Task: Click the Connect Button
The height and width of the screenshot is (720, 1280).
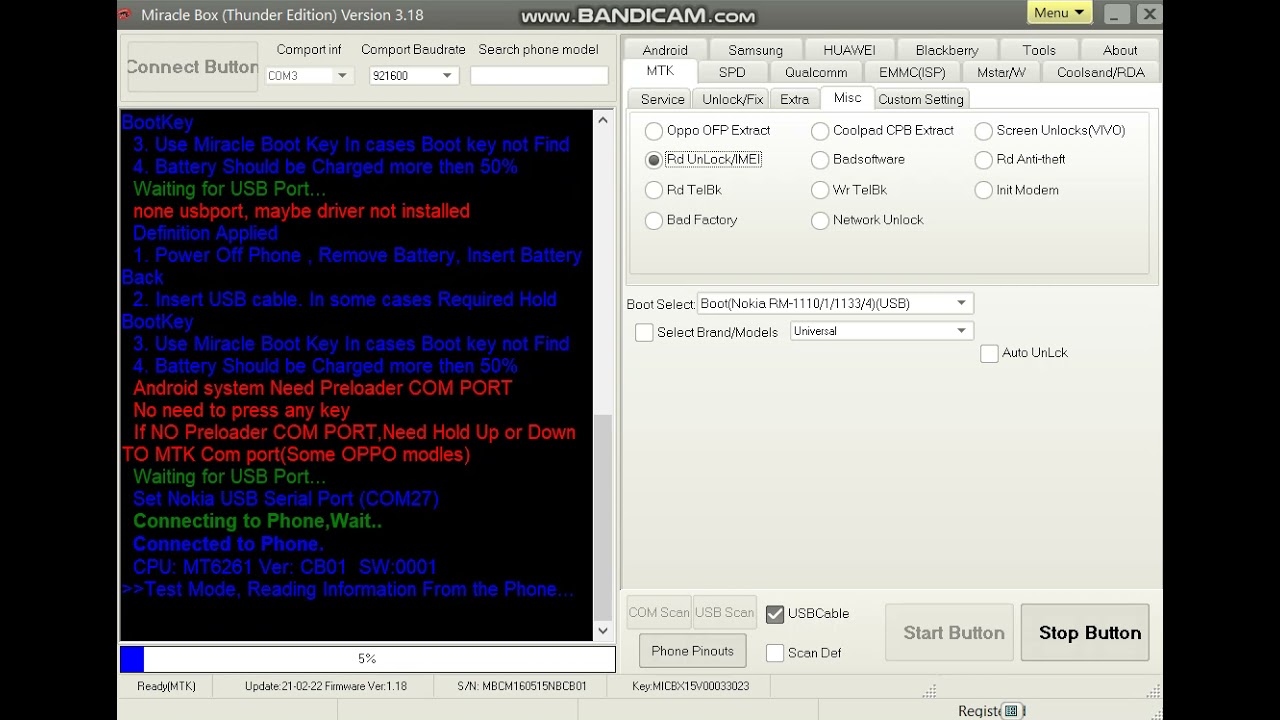Action: [192, 67]
